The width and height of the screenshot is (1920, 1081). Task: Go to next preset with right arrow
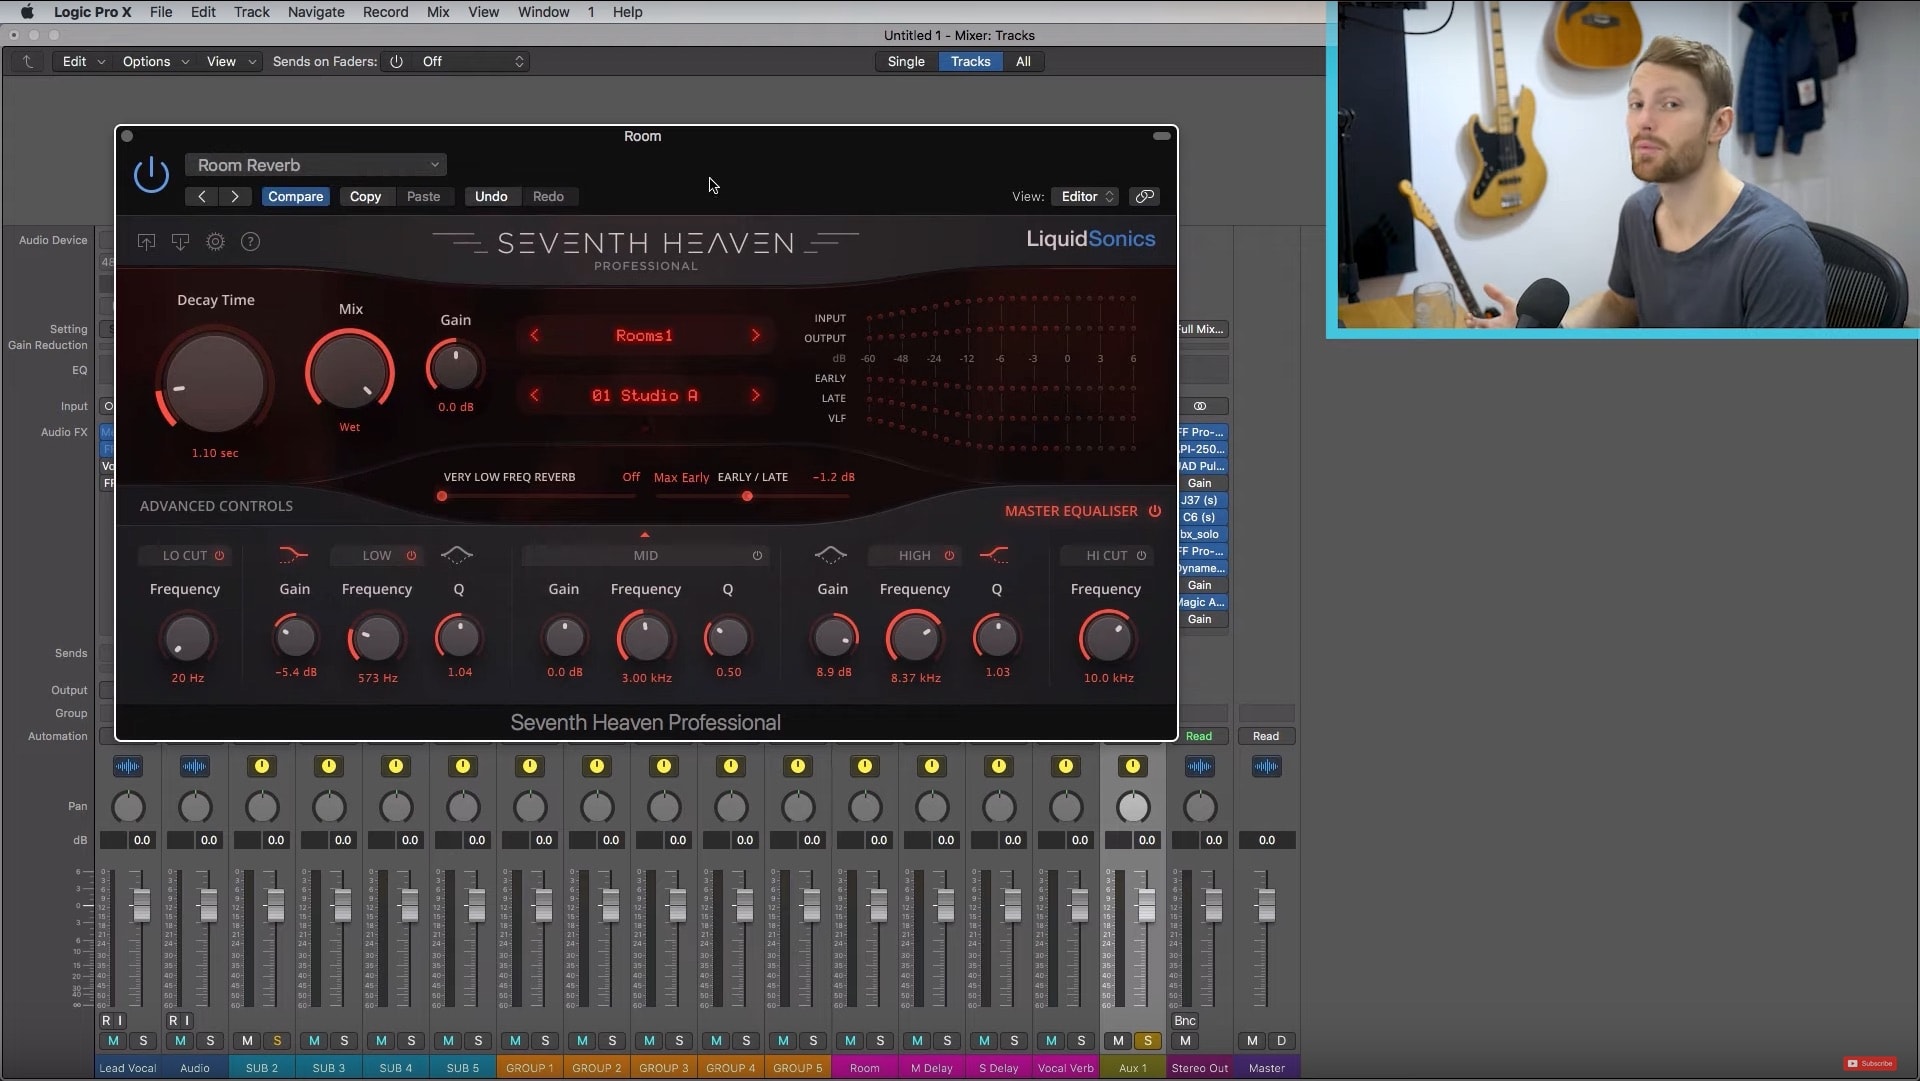pyautogui.click(x=235, y=197)
